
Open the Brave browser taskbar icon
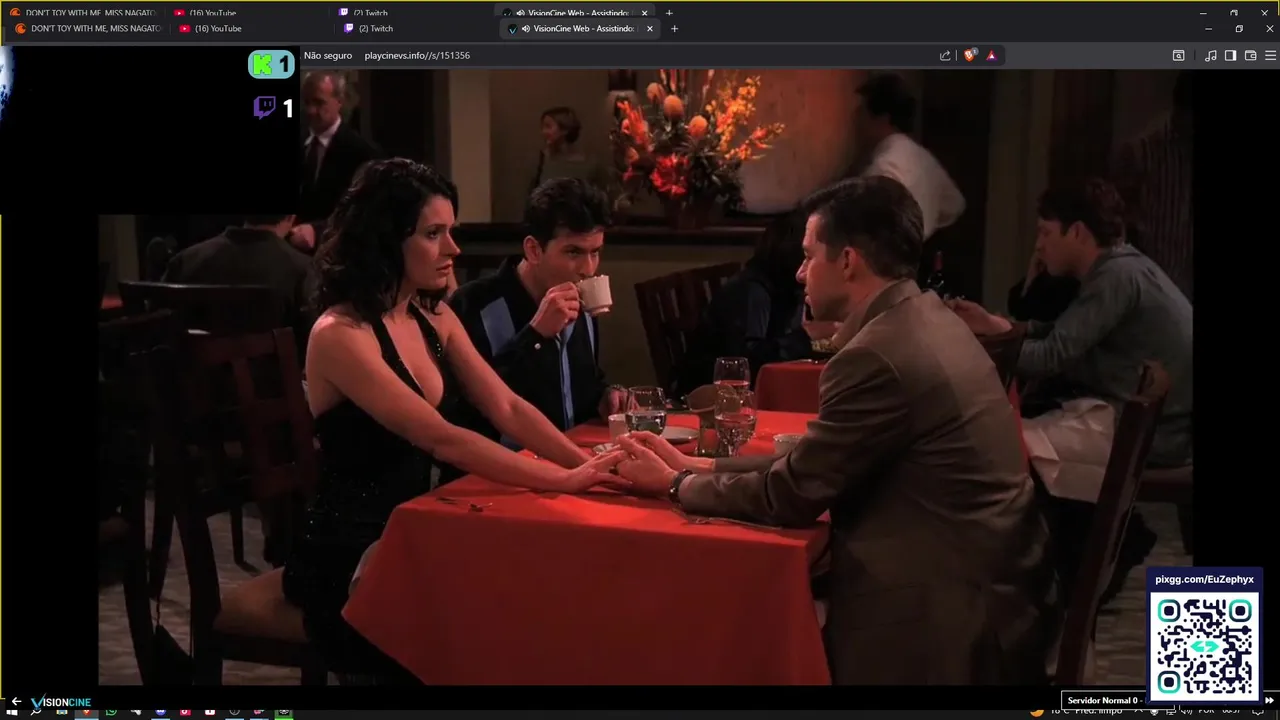pos(86,712)
